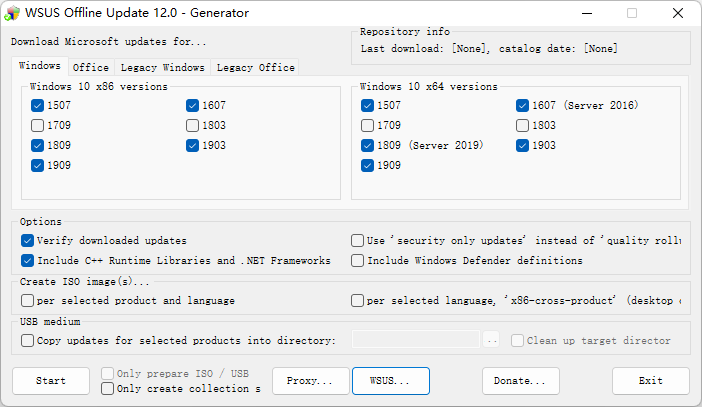Check Windows 10 x86 version 1803
Image resolution: width=702 pixels, height=407 pixels.
coord(192,126)
